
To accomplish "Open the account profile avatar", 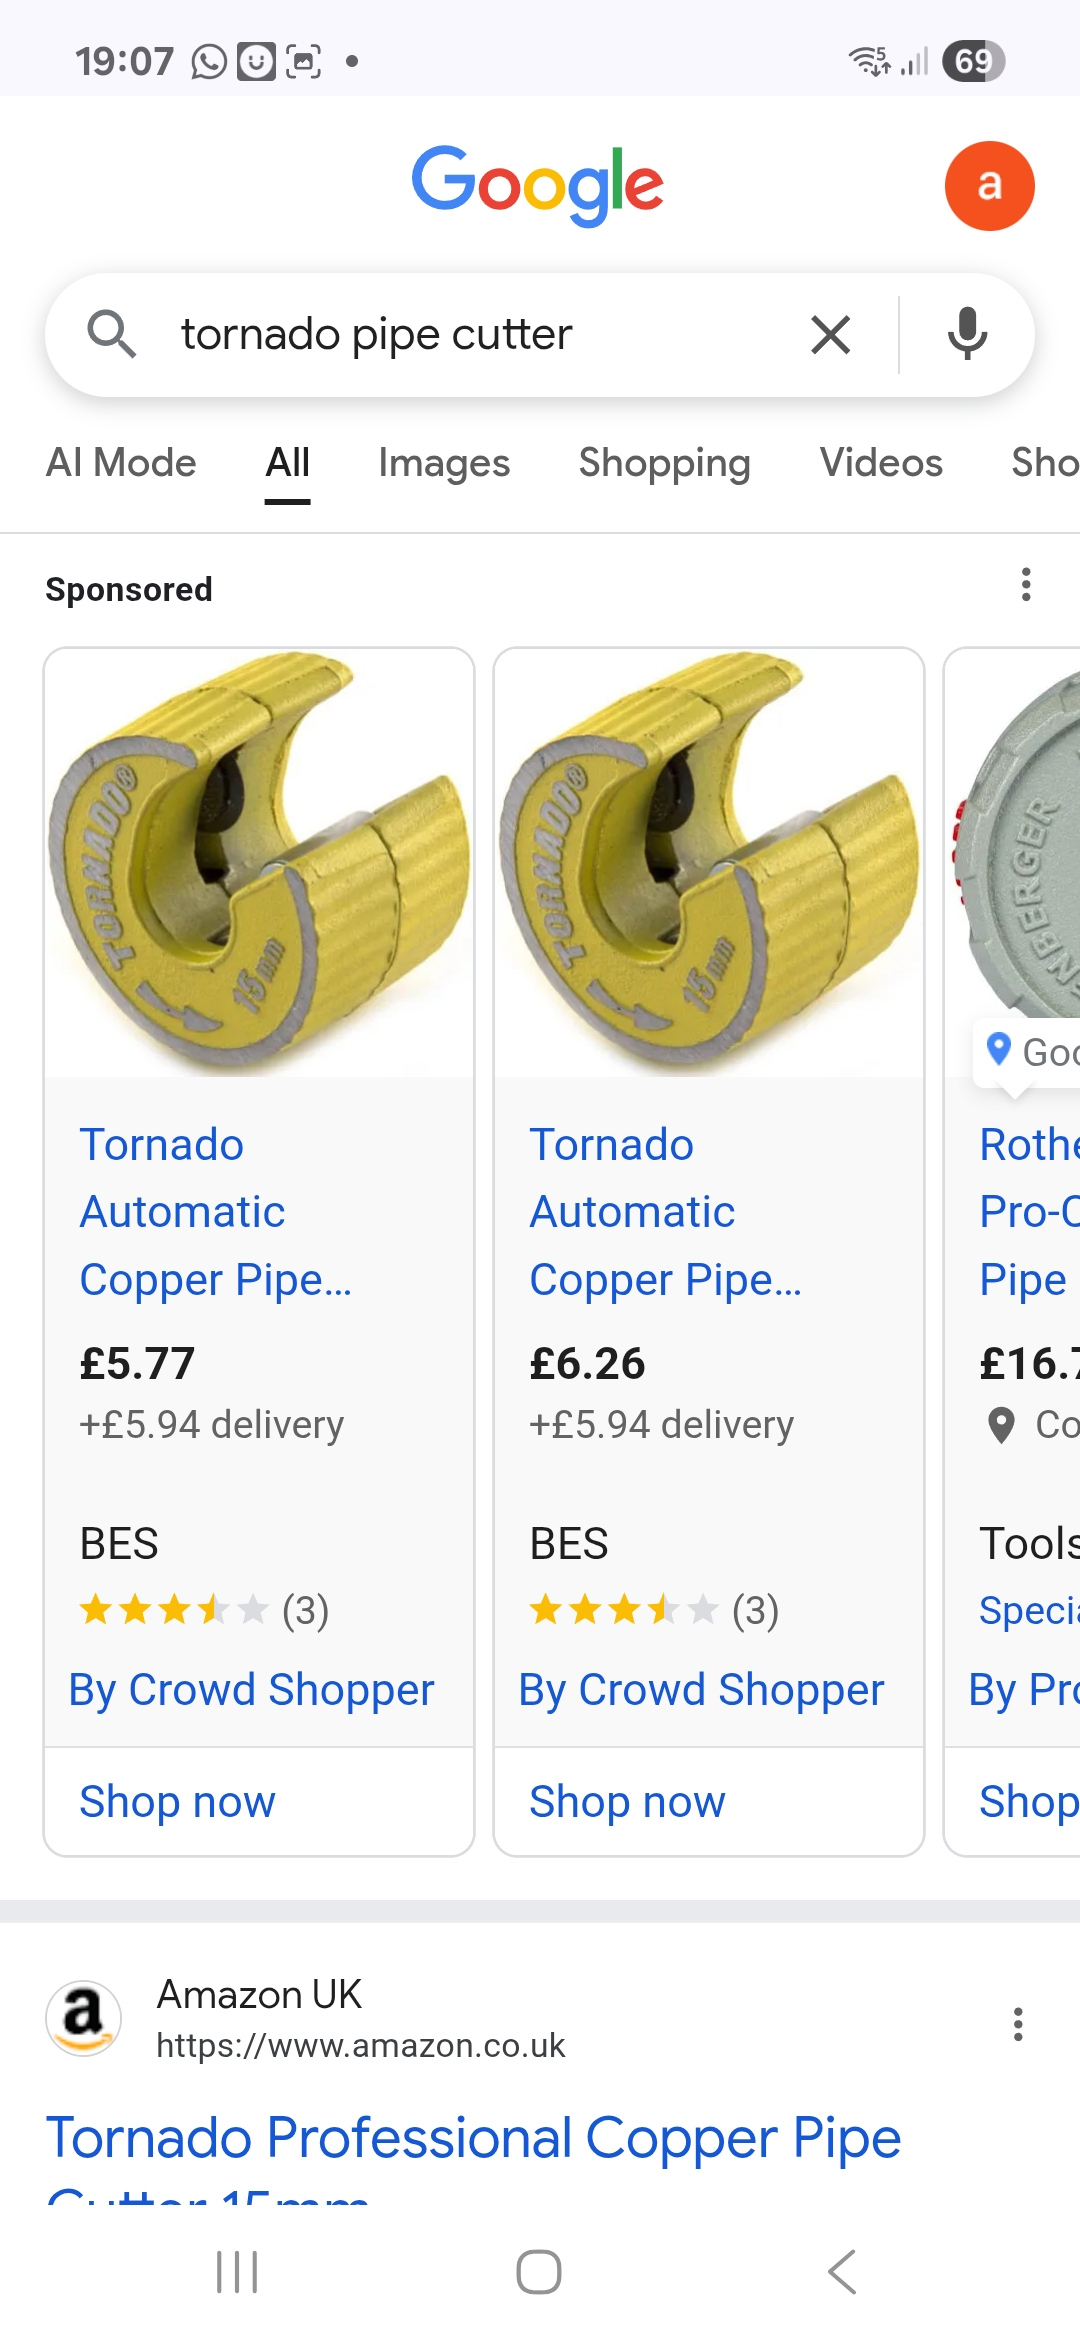I will pos(989,186).
